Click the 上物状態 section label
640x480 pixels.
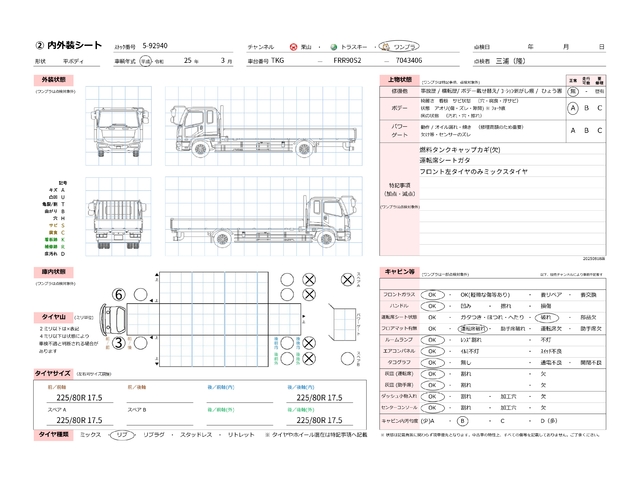pyautogui.click(x=399, y=78)
